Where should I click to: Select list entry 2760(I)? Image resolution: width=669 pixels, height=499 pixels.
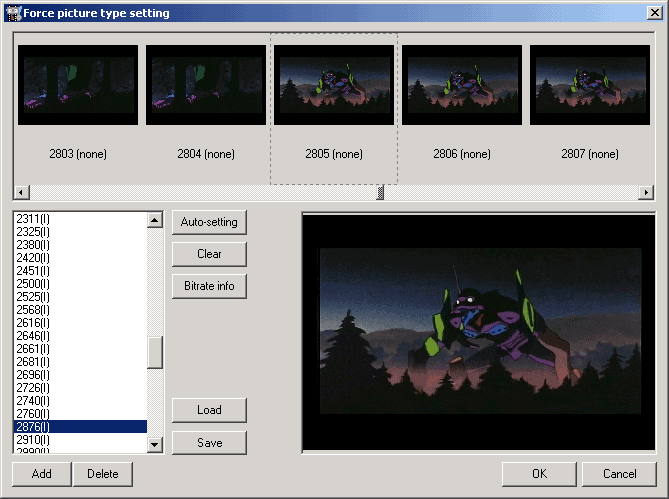[80, 414]
